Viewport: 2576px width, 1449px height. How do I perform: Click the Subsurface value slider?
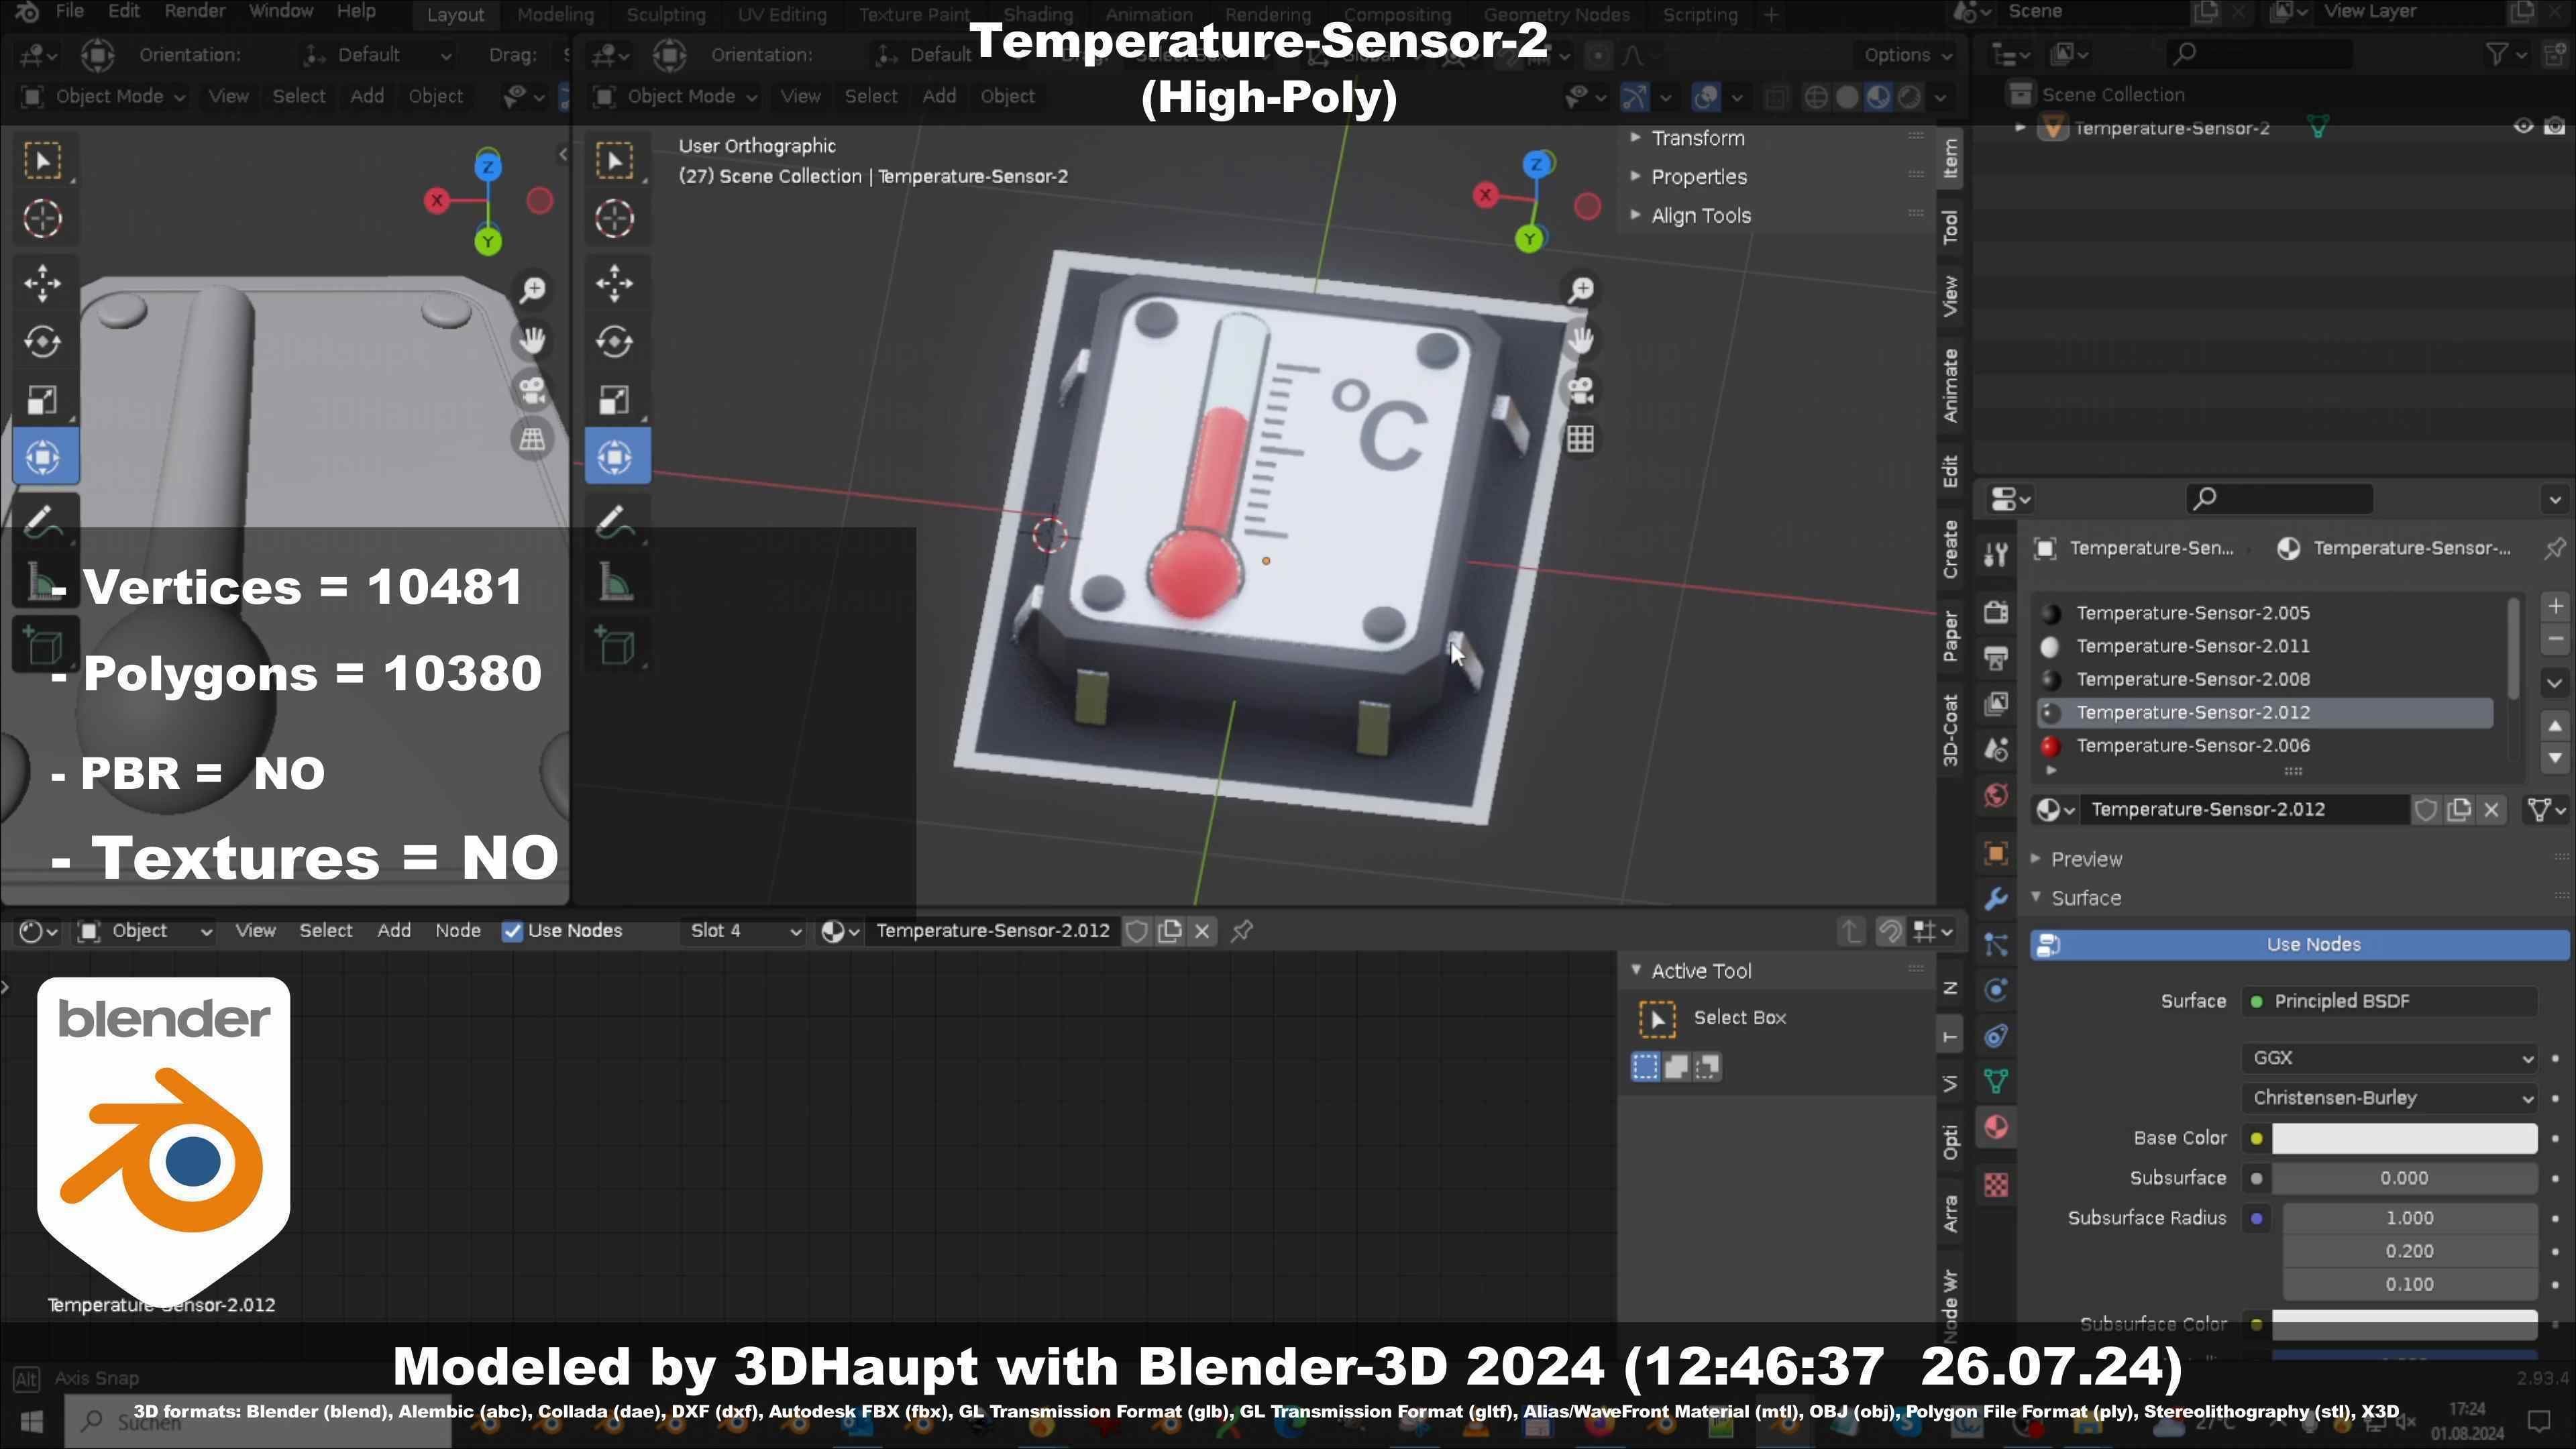pos(2404,1178)
